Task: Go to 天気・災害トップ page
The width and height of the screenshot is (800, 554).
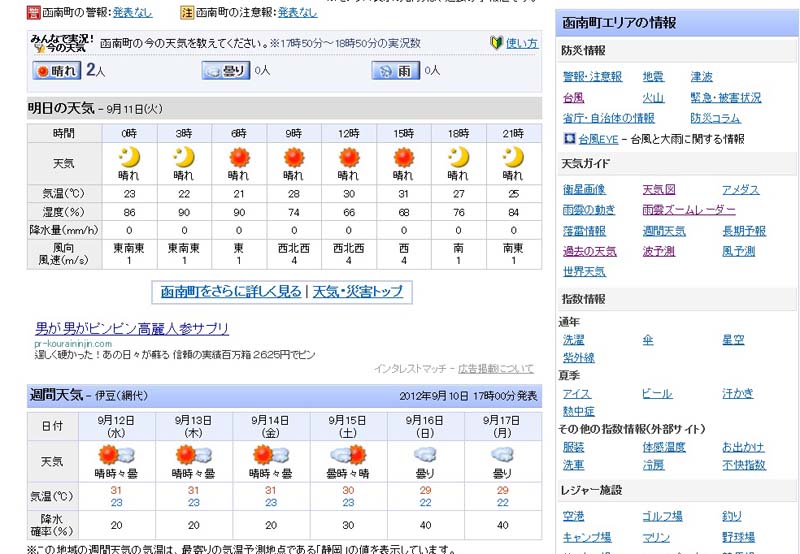Action: (358, 292)
